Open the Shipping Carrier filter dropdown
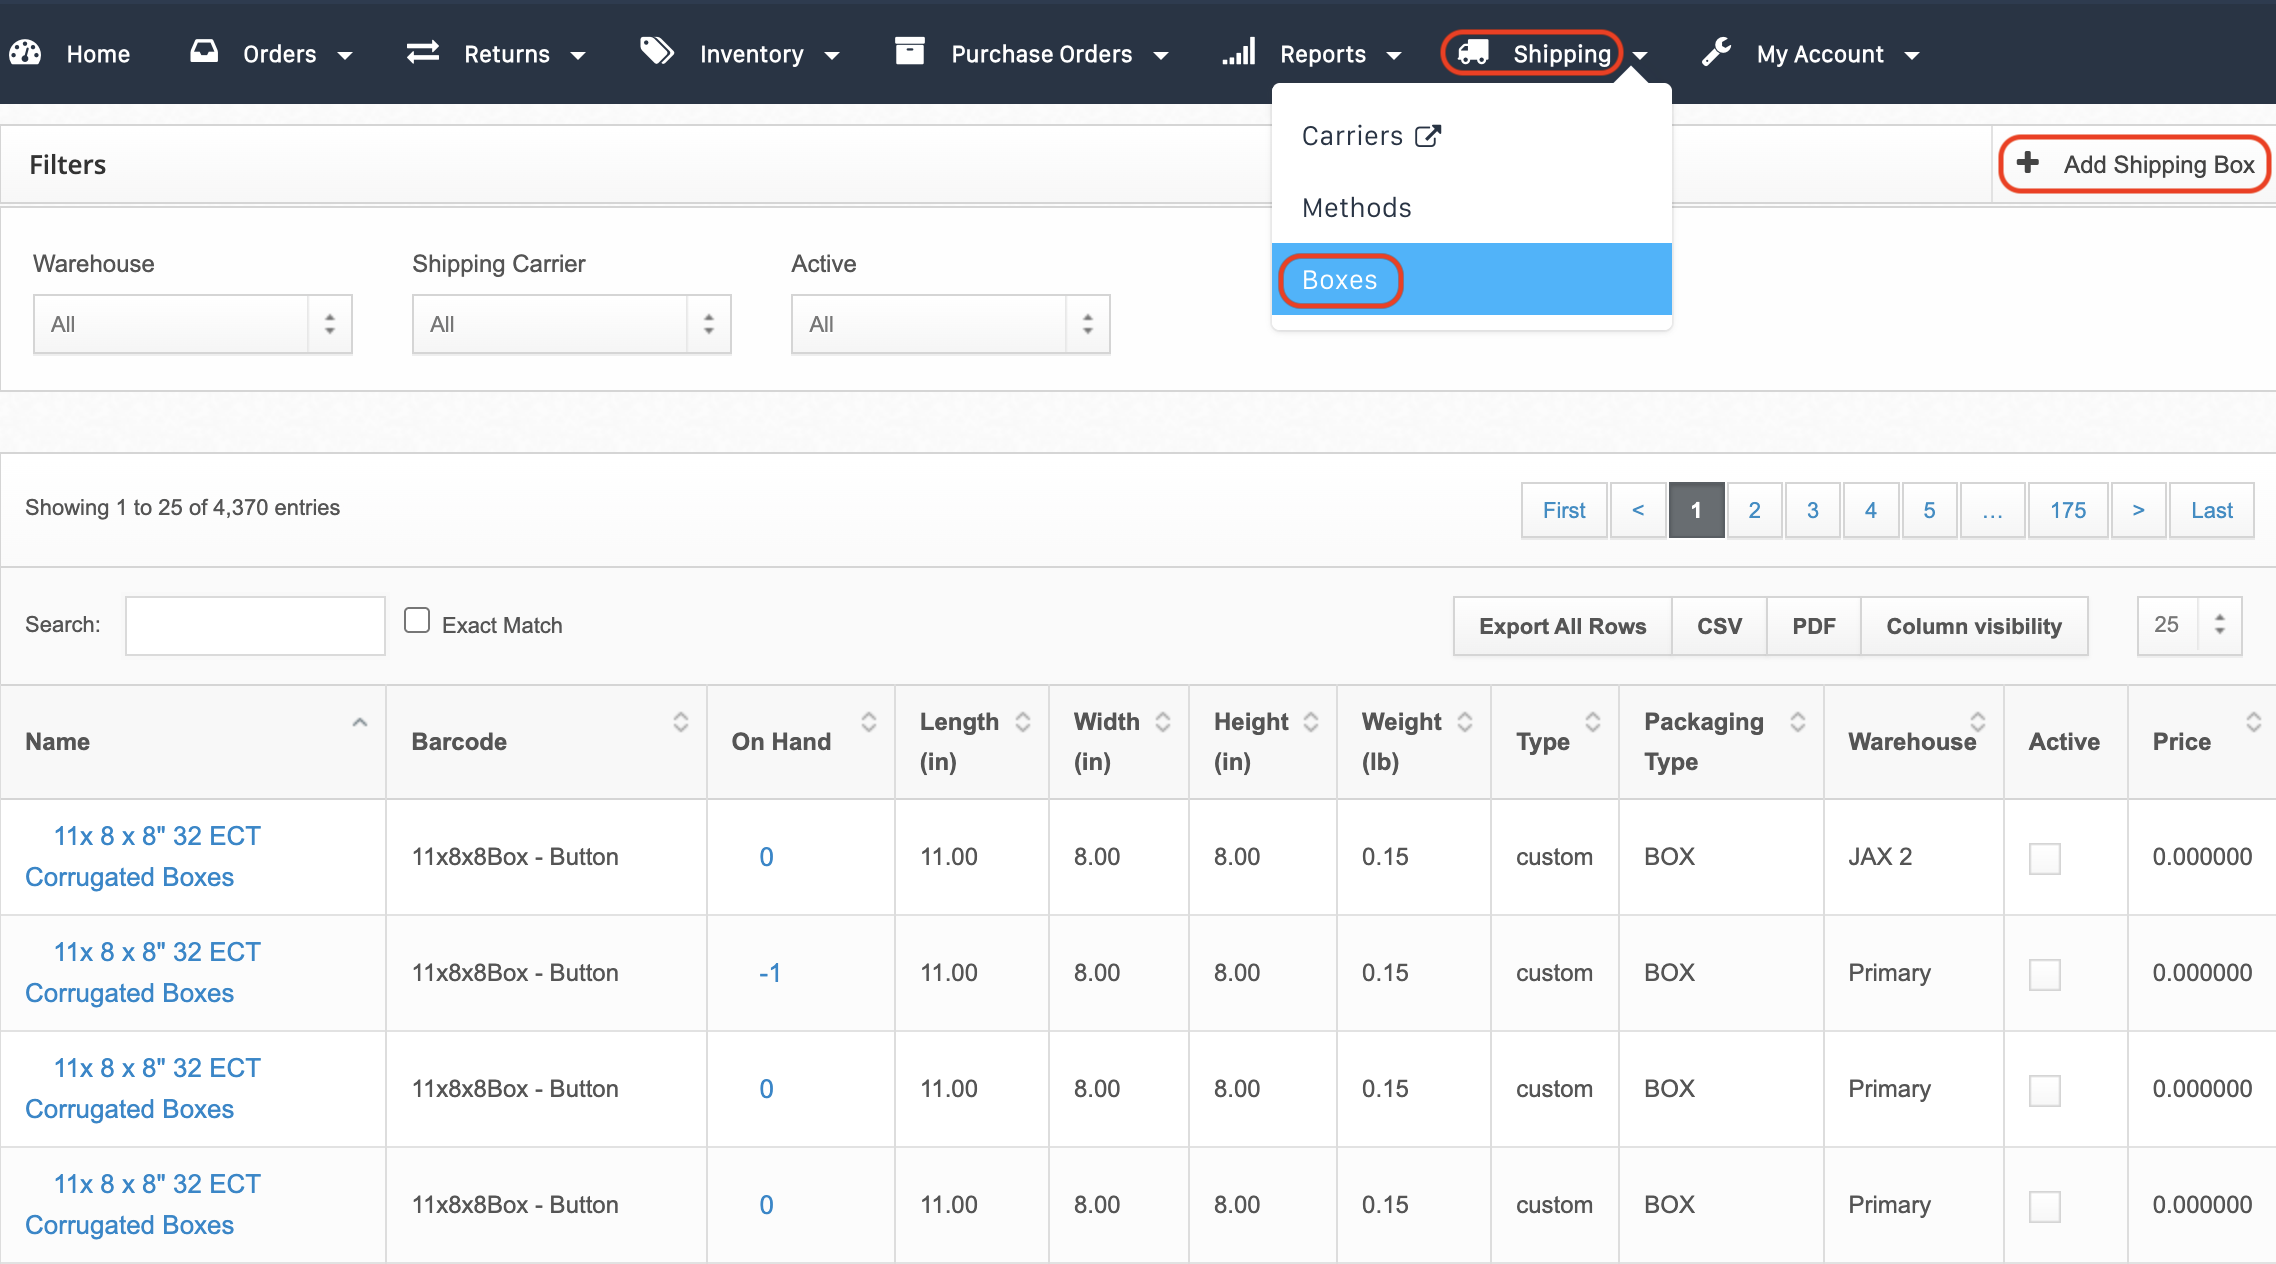The width and height of the screenshot is (2276, 1264). pos(571,324)
